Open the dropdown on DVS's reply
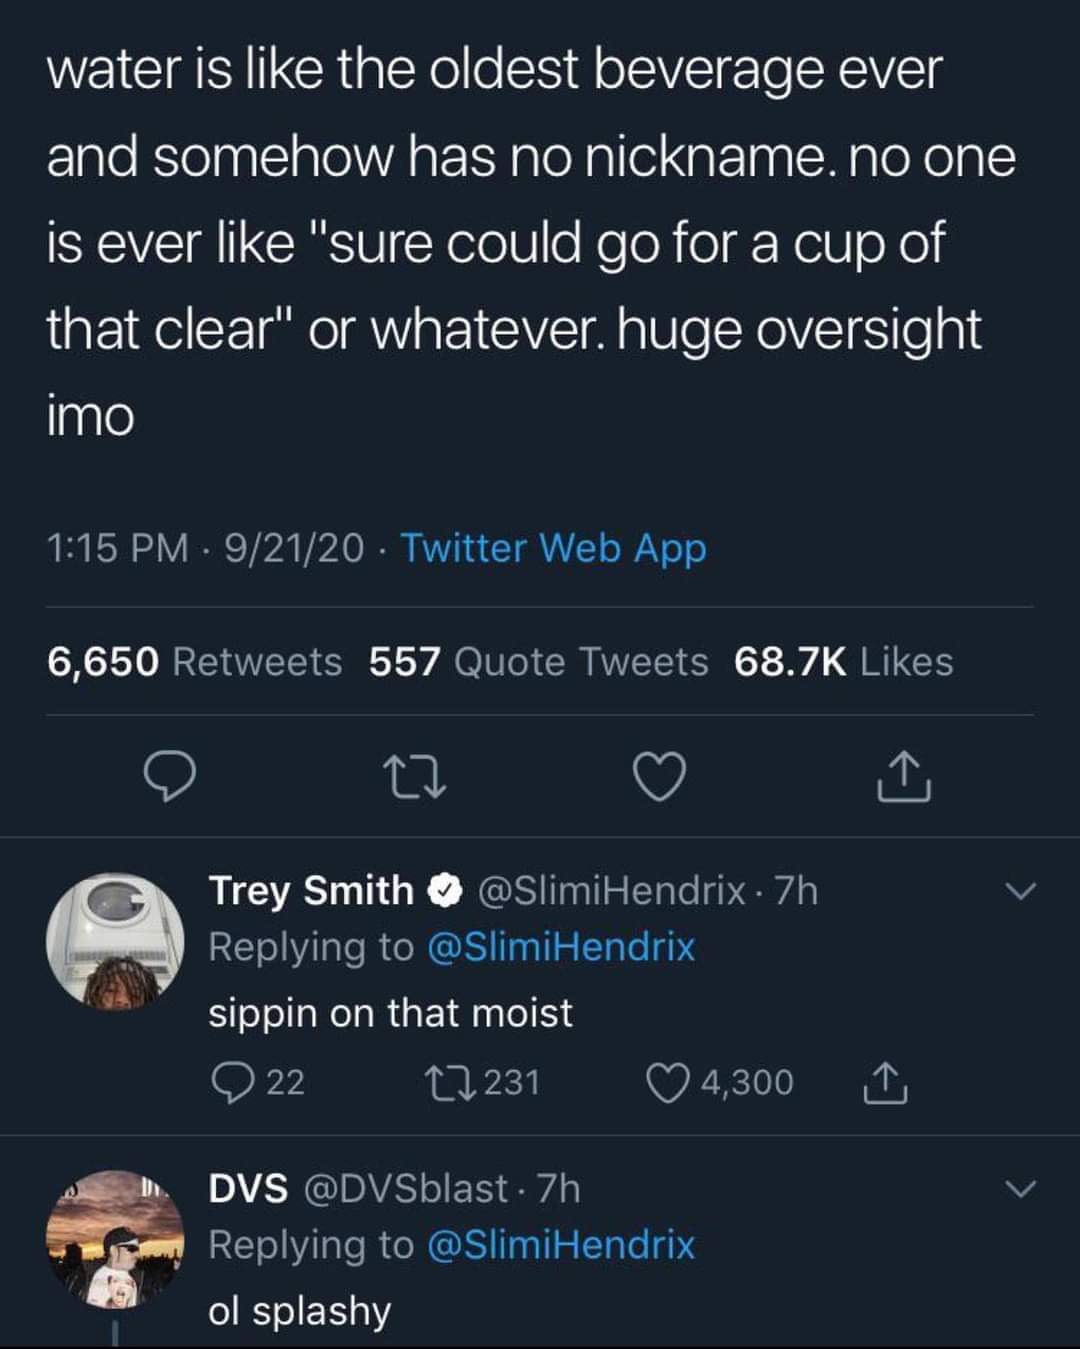Image resolution: width=1080 pixels, height=1349 pixels. coord(1019,1188)
